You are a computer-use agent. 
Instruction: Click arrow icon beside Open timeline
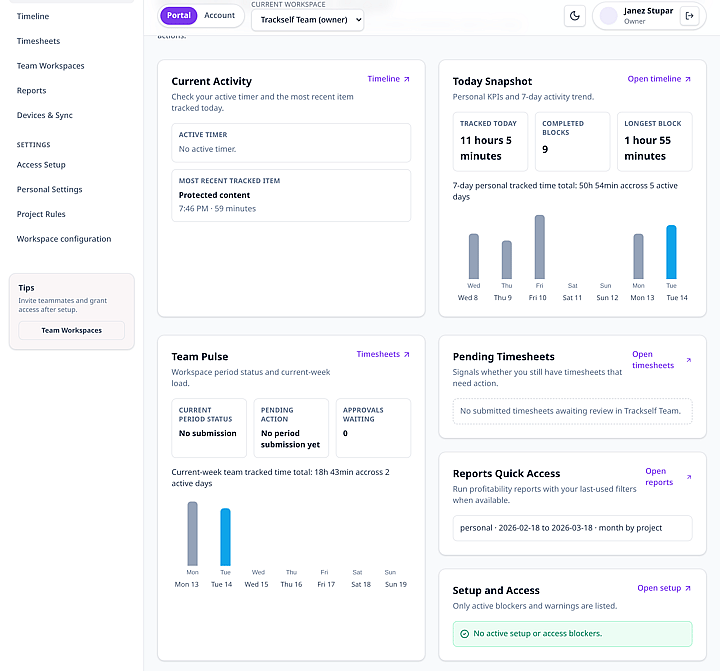688,79
